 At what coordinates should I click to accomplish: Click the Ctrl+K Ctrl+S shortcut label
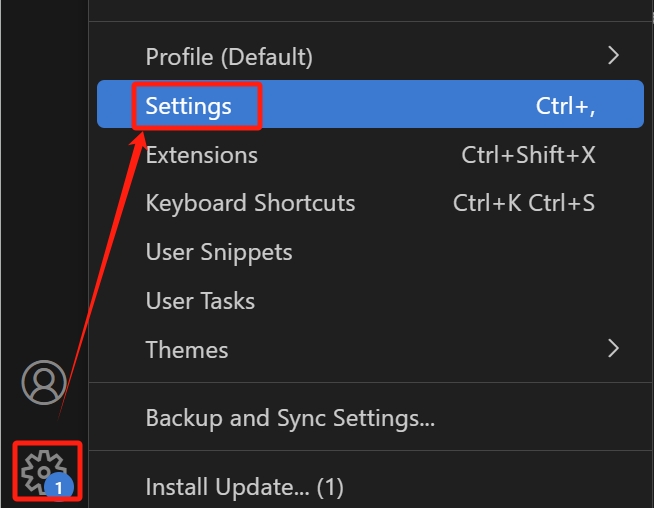coord(524,203)
